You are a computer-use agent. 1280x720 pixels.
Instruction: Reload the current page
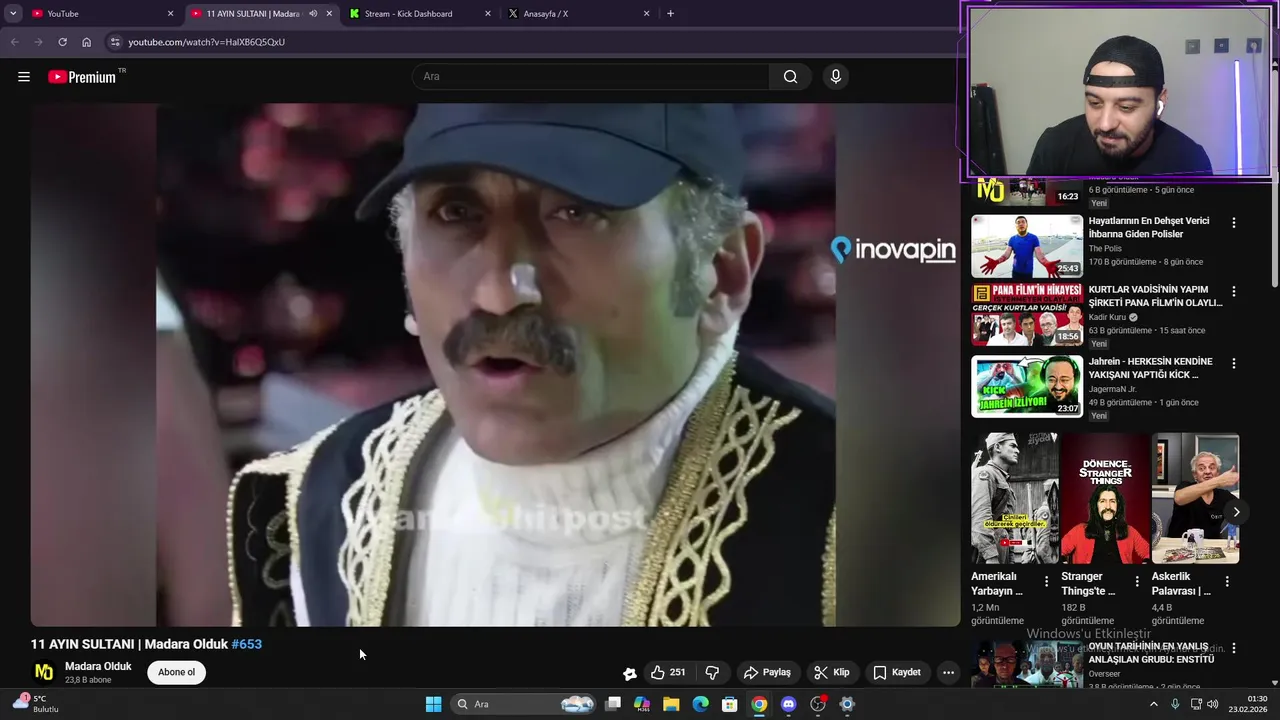click(62, 42)
